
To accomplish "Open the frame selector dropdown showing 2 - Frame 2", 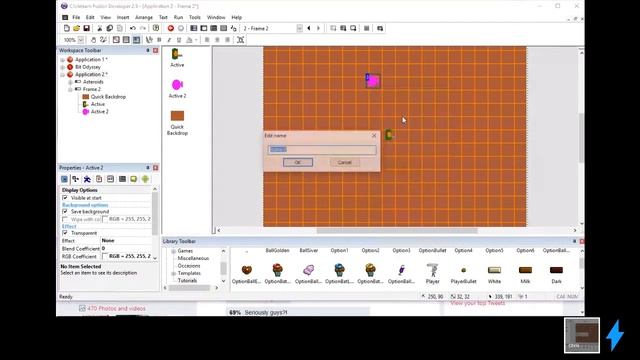I will coord(299,28).
